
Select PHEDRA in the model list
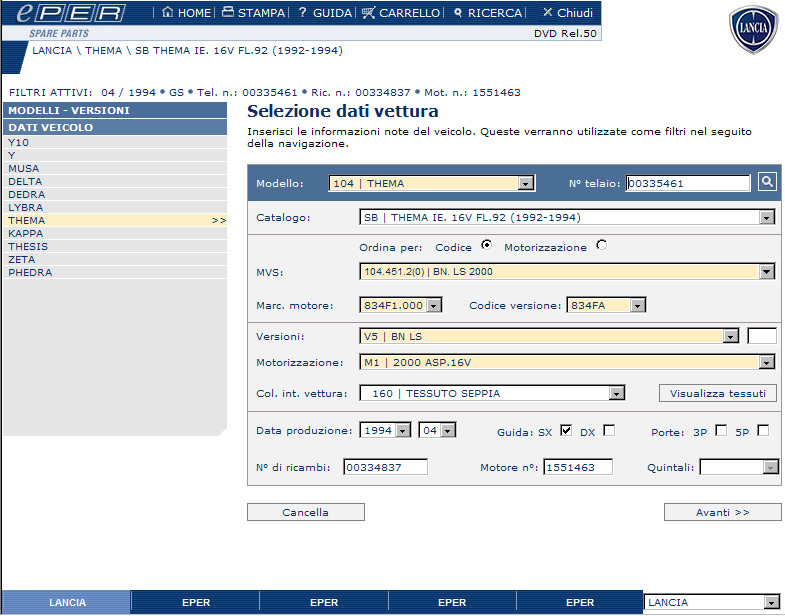pos(115,272)
